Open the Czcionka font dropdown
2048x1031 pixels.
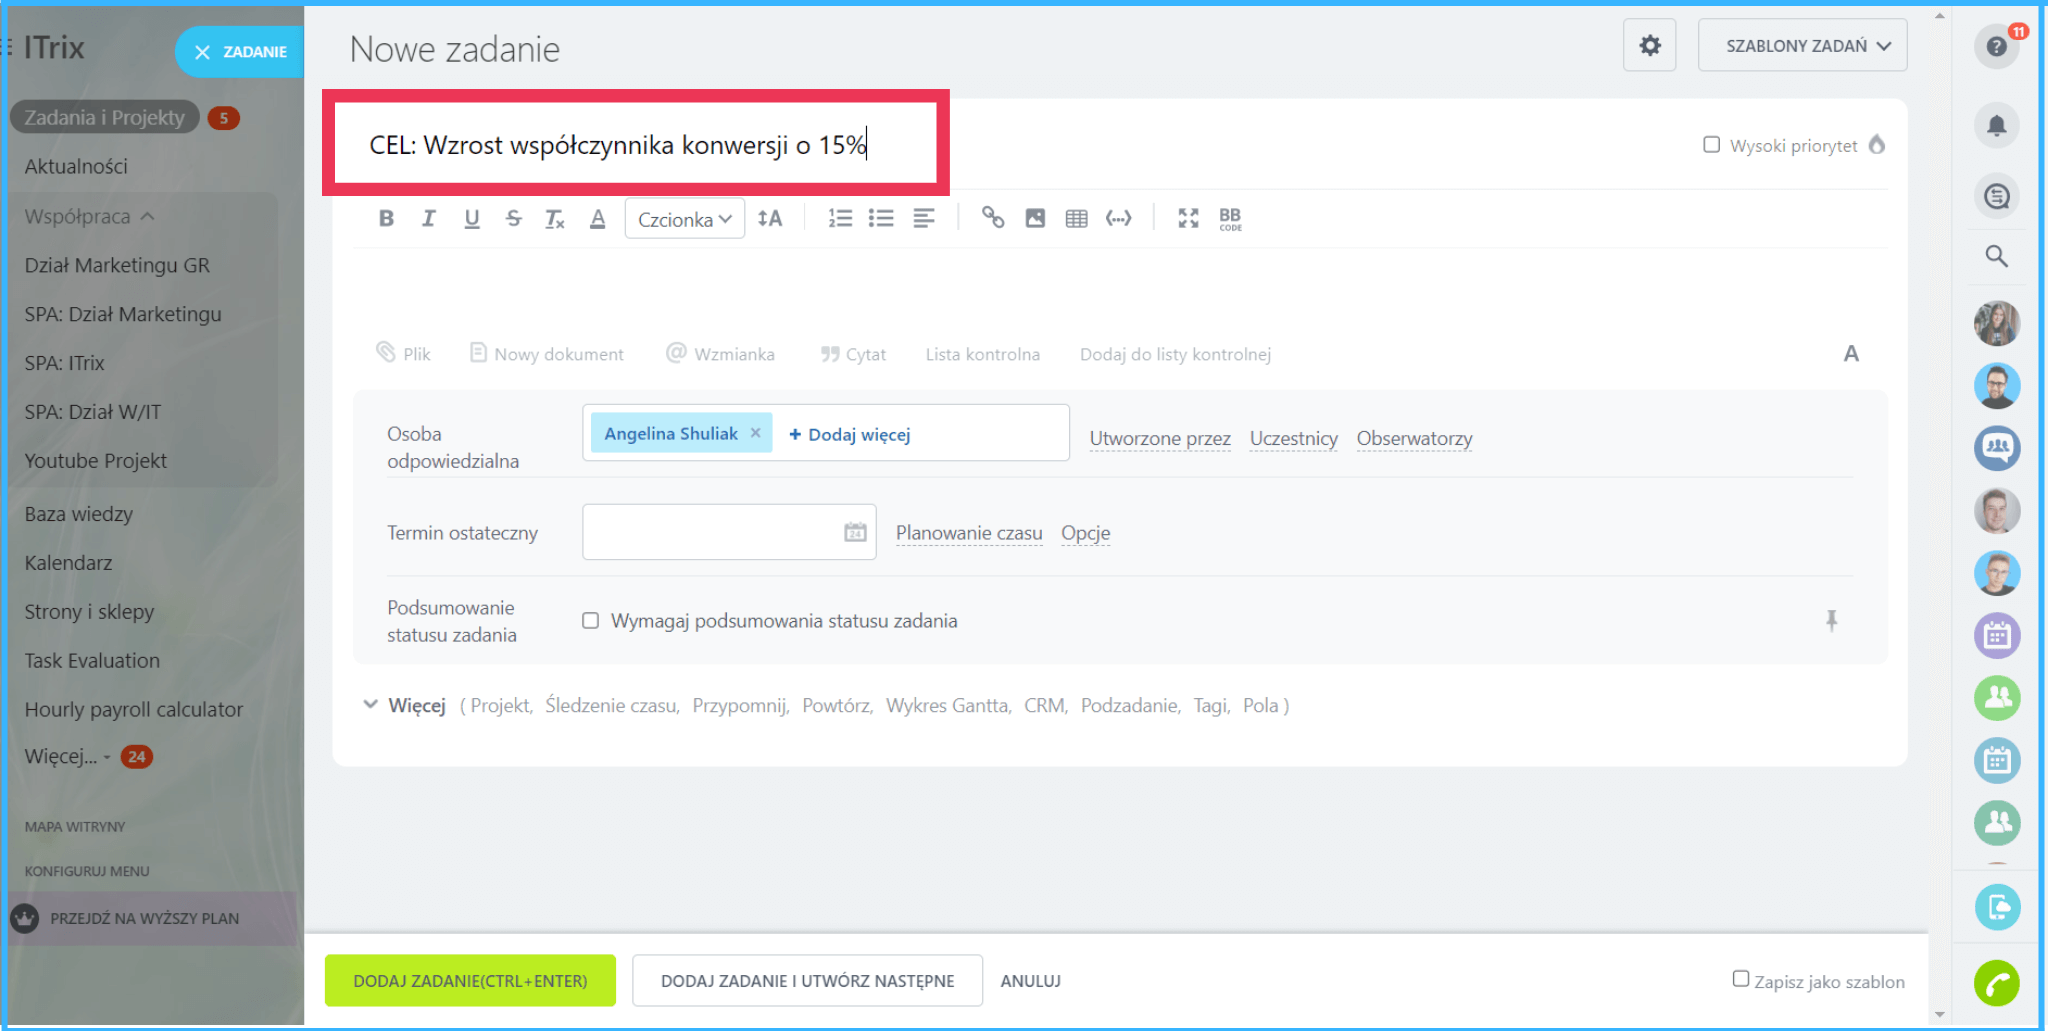click(x=684, y=219)
